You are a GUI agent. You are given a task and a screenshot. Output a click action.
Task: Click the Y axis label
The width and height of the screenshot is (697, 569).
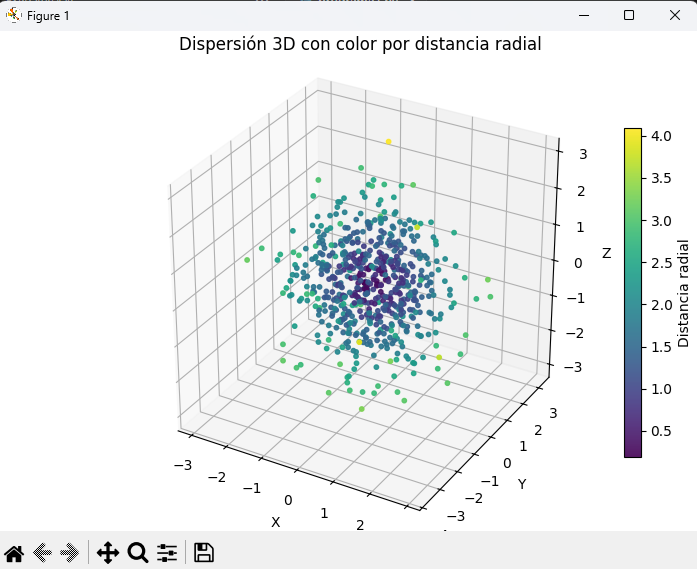[x=522, y=484]
